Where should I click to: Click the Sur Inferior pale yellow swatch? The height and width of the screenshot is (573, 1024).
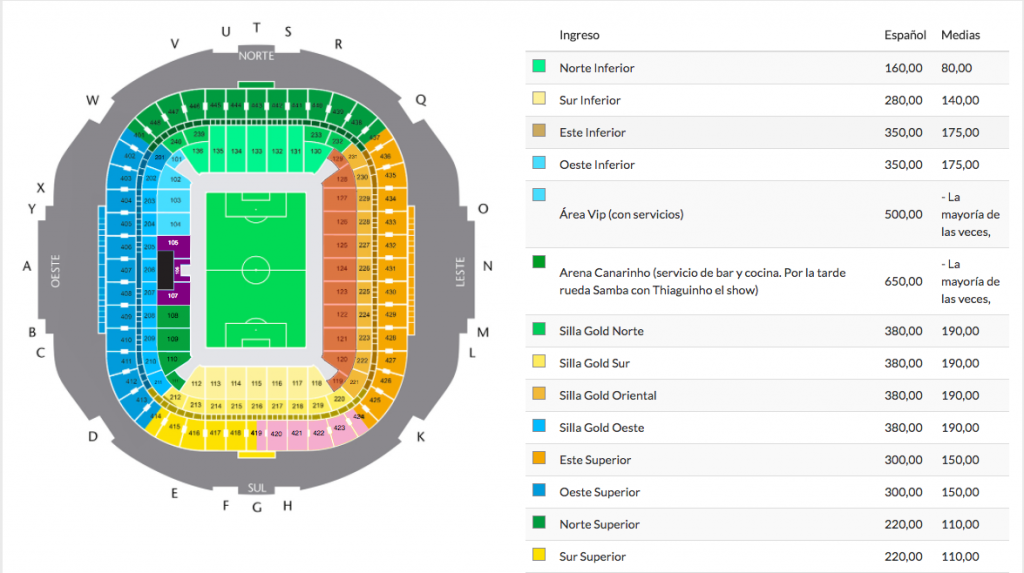click(x=539, y=99)
